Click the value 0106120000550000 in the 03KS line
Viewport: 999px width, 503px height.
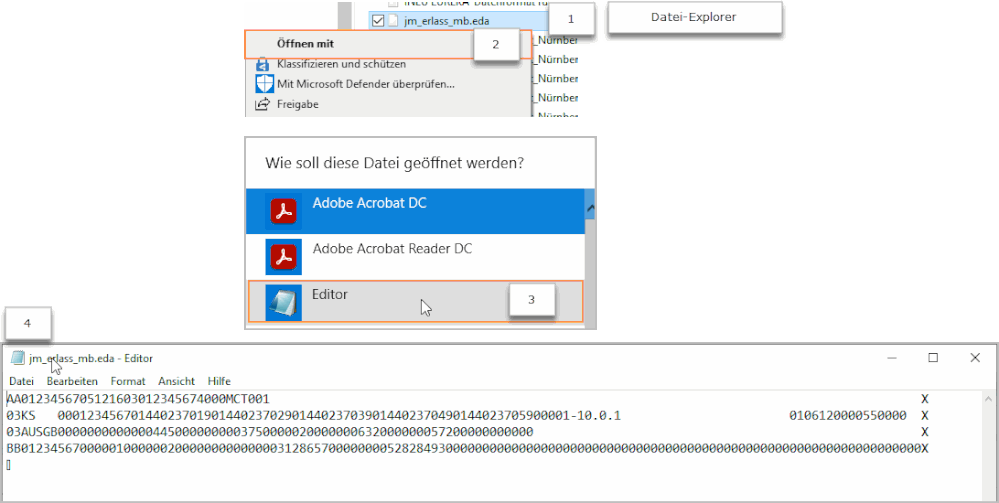point(847,416)
